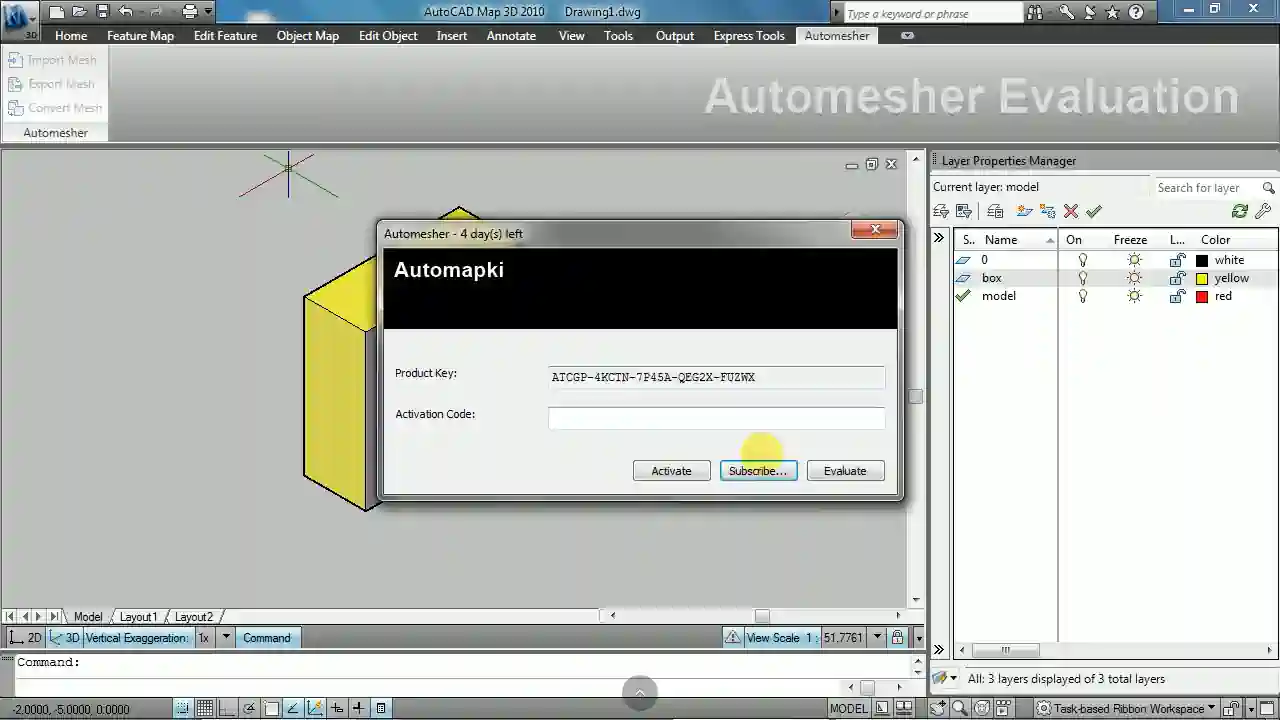Viewport: 1280px width, 720px height.
Task: Click the Layer States Manager icon
Action: pos(995,211)
